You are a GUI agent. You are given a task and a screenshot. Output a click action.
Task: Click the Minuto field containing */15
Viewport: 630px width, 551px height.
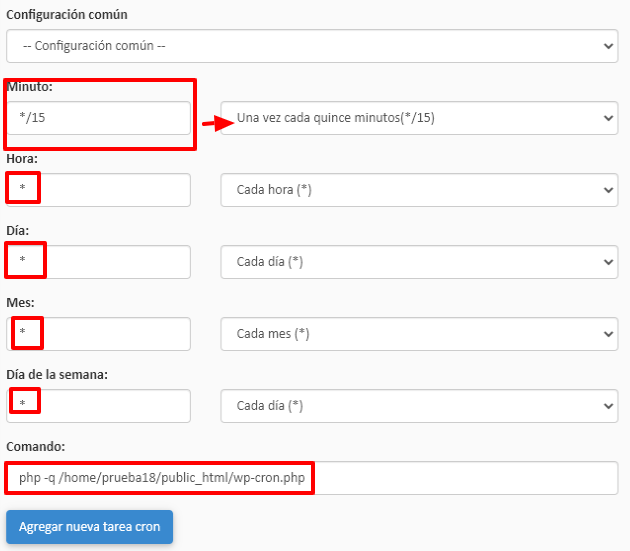pyautogui.click(x=98, y=118)
